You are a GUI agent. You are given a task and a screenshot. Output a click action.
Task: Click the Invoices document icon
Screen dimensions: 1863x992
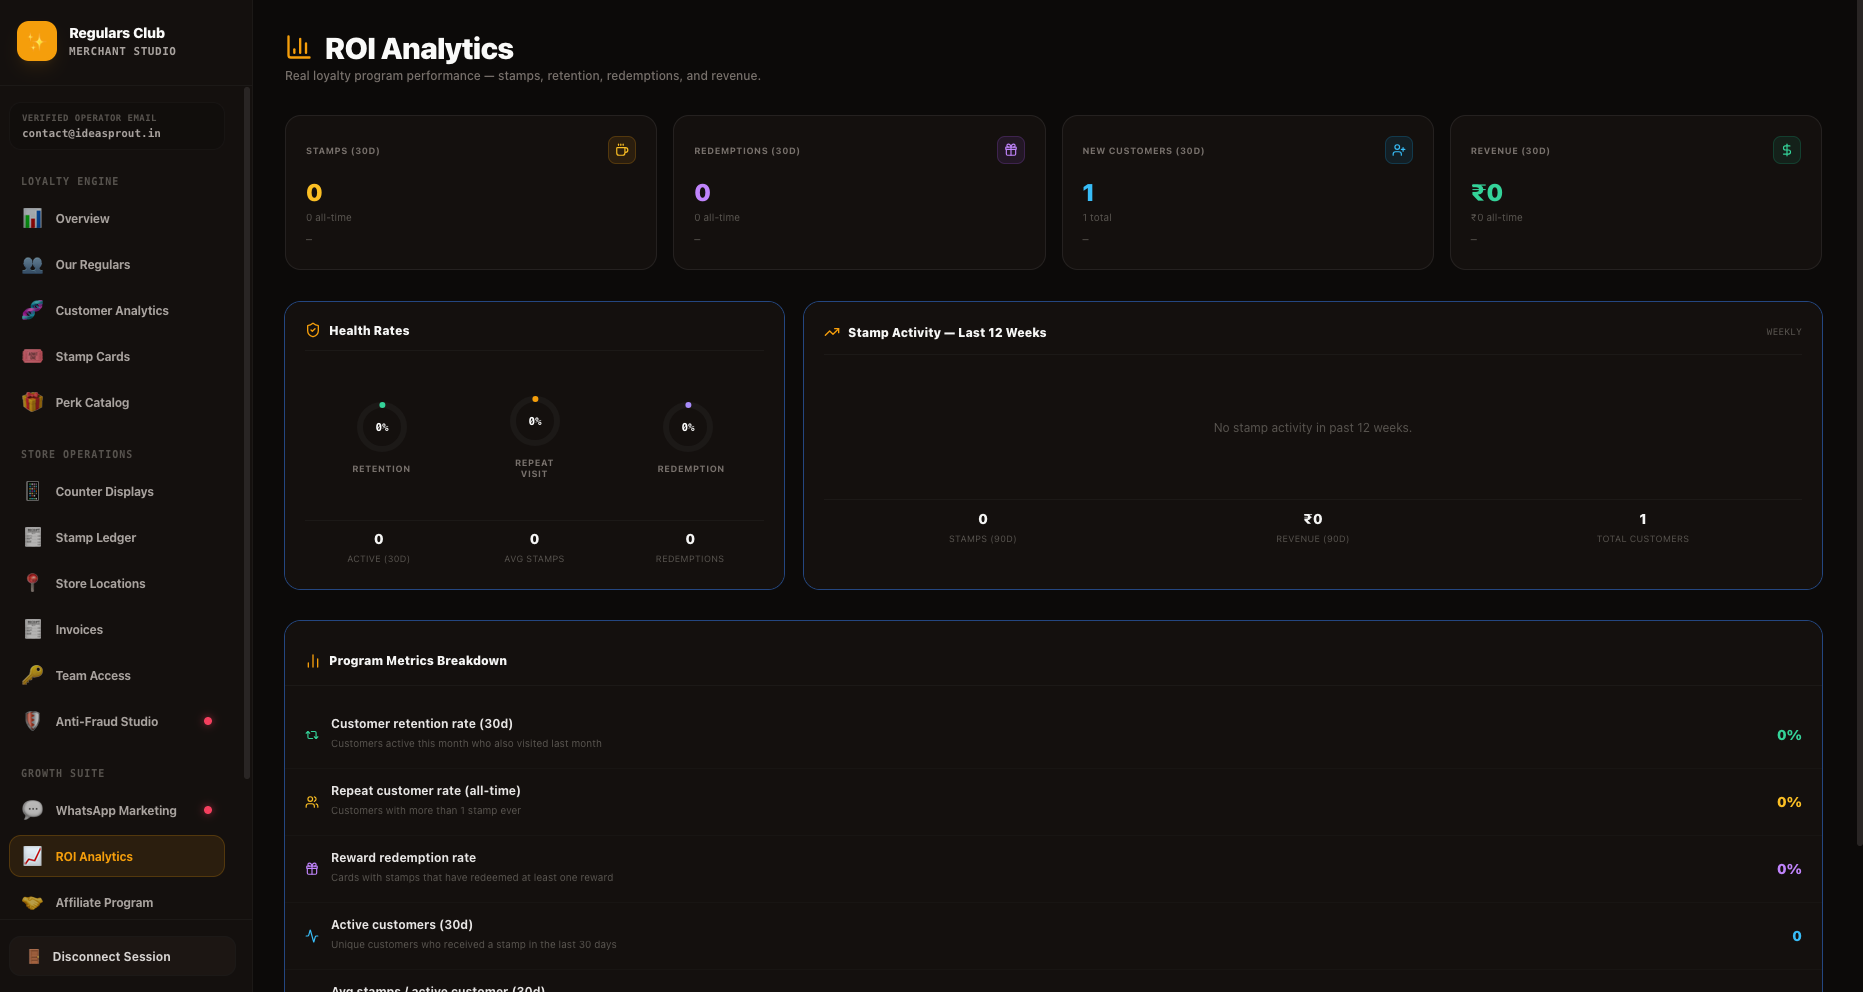(33, 629)
